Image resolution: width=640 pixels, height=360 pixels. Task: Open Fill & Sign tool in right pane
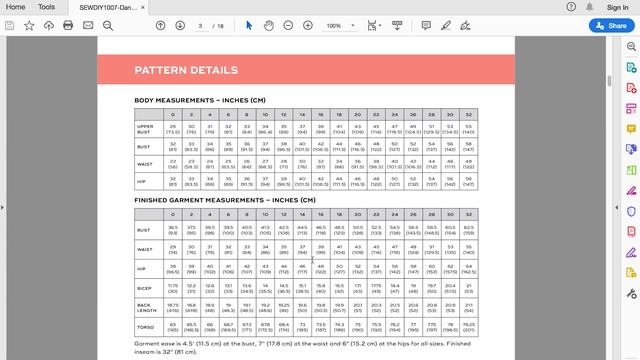(631, 253)
